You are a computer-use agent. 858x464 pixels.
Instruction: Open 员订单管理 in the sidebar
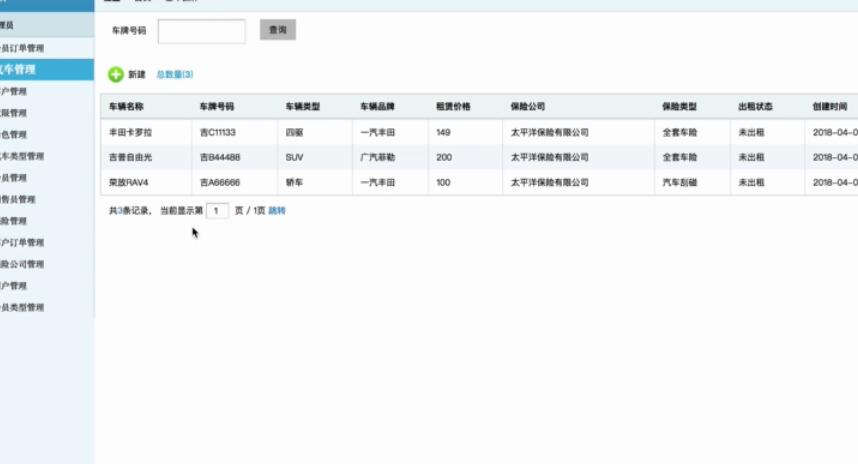coord(22,48)
